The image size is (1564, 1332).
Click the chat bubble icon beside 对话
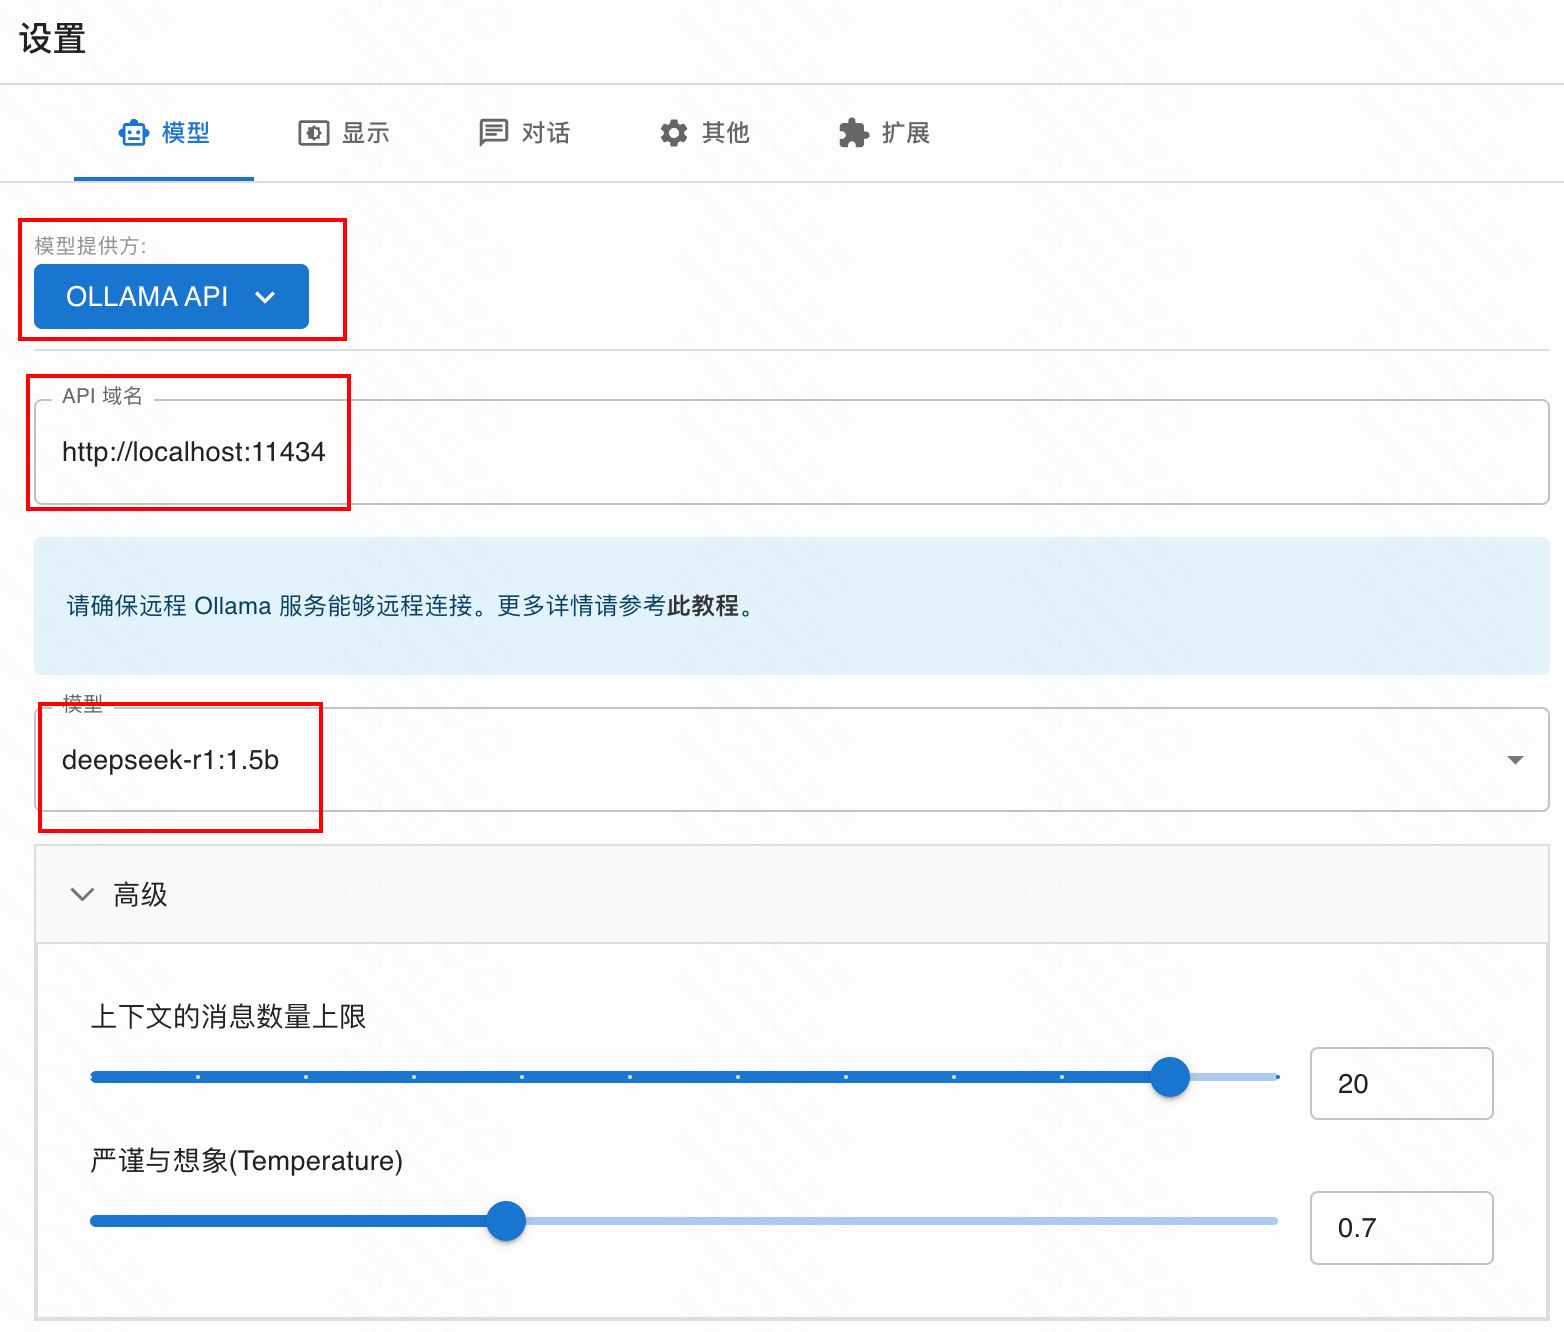coord(493,133)
